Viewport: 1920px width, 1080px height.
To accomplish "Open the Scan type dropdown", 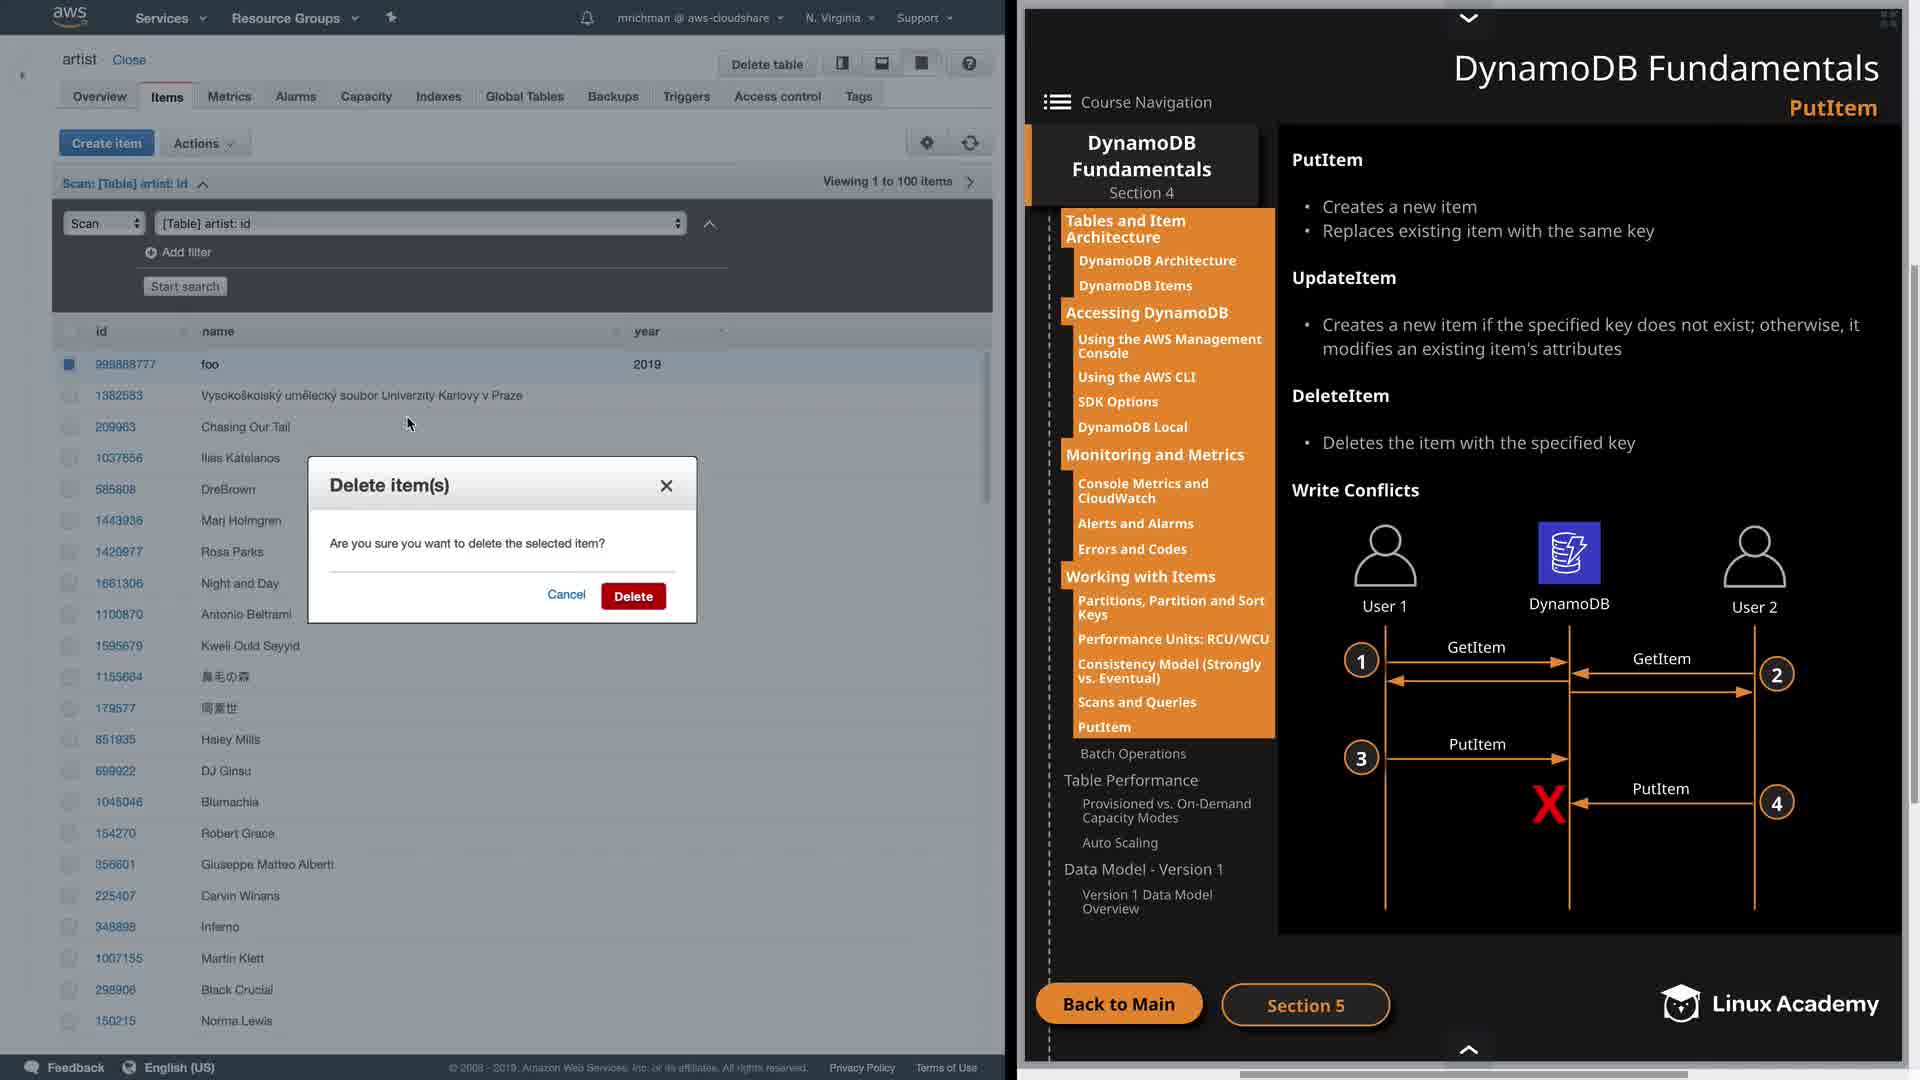I will [104, 223].
